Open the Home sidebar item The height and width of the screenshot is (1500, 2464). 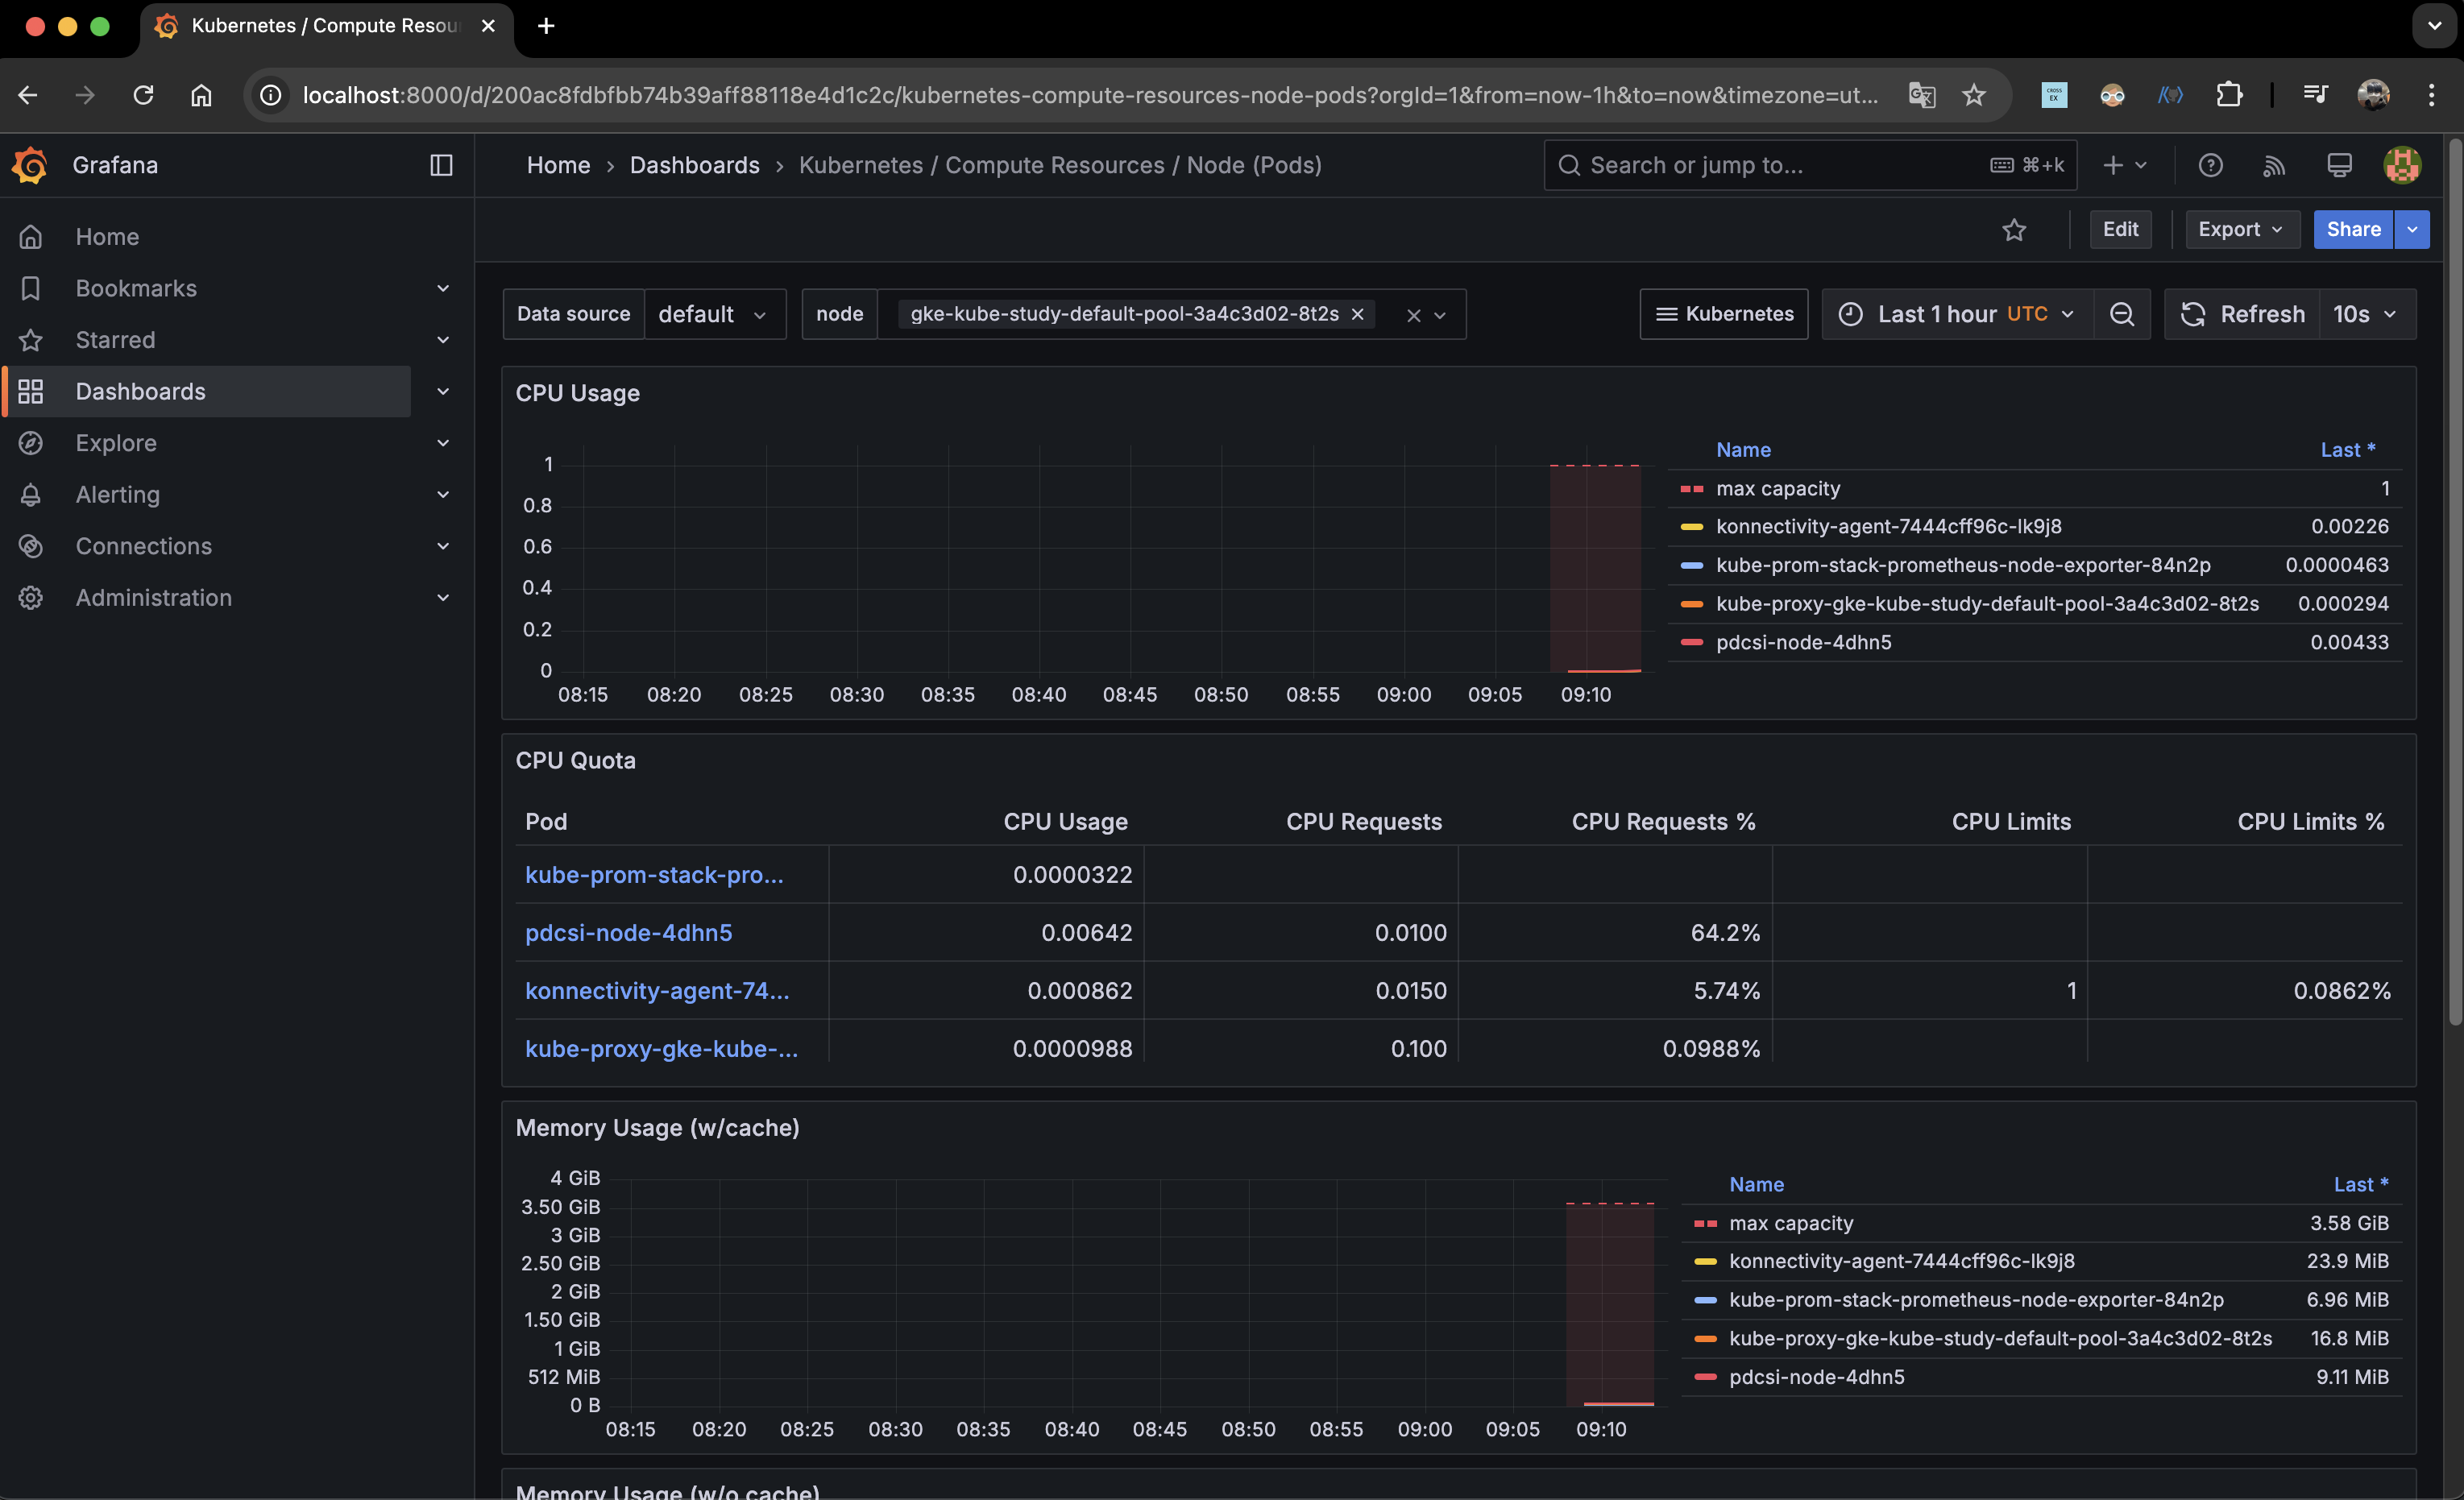click(x=107, y=237)
